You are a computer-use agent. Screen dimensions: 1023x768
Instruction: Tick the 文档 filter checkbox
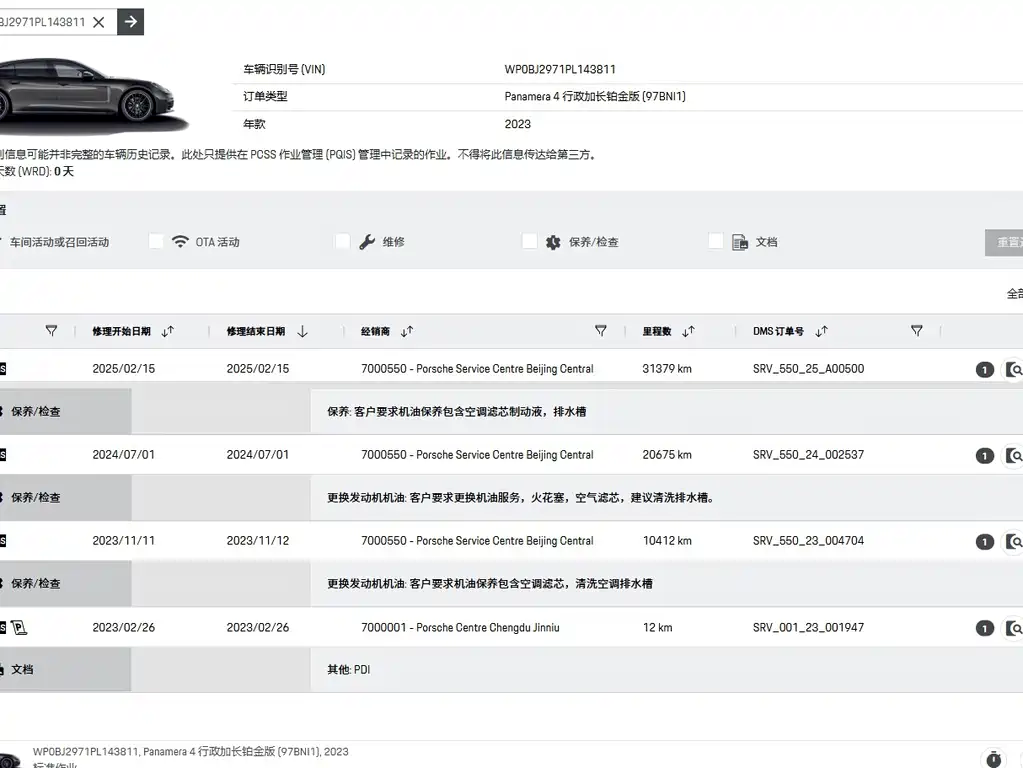coord(716,241)
